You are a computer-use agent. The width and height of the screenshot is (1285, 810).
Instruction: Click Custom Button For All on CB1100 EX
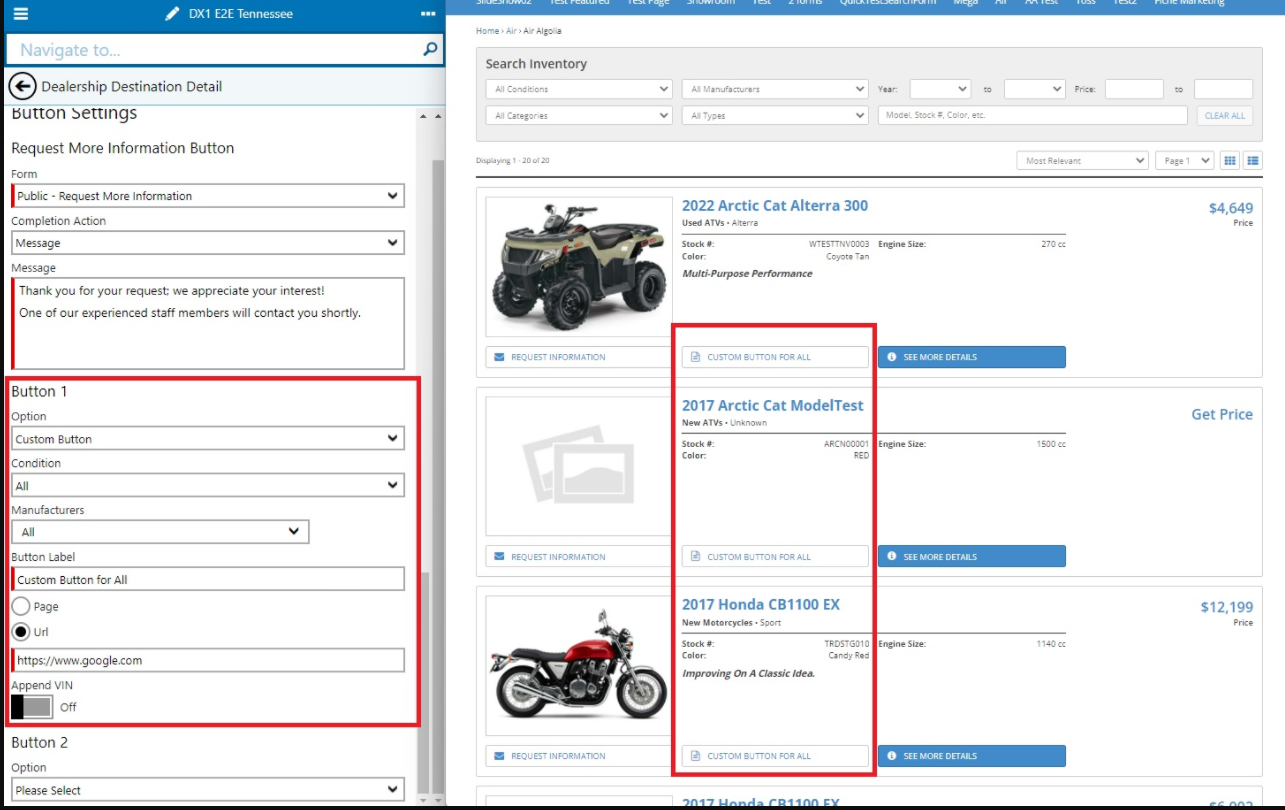click(x=775, y=756)
